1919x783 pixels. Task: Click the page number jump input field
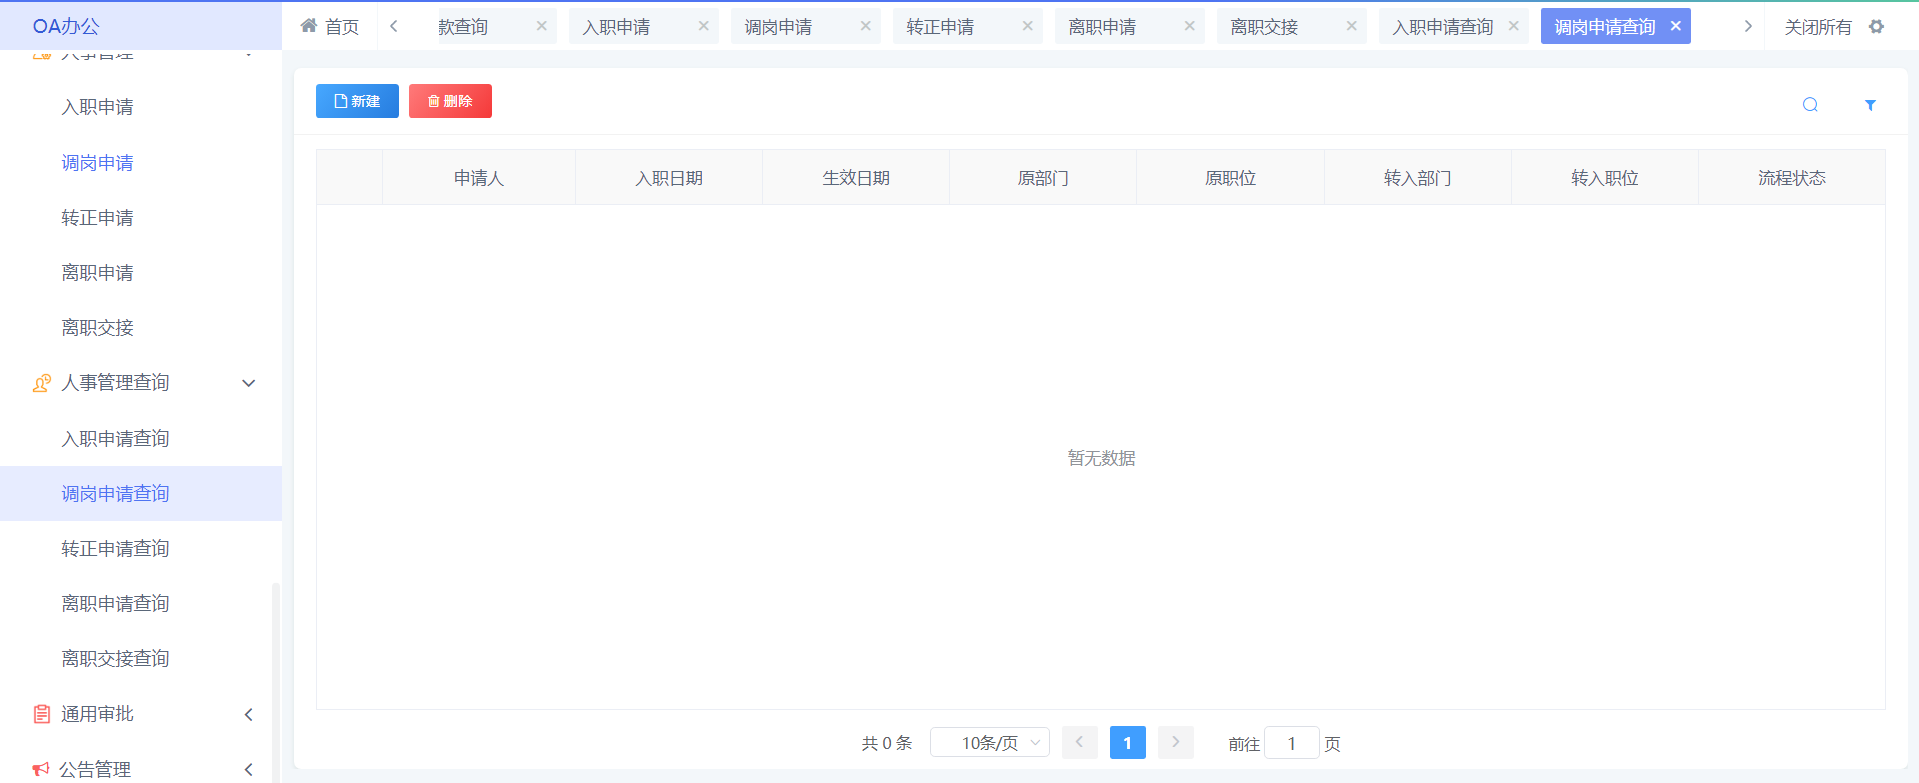tap(1291, 743)
